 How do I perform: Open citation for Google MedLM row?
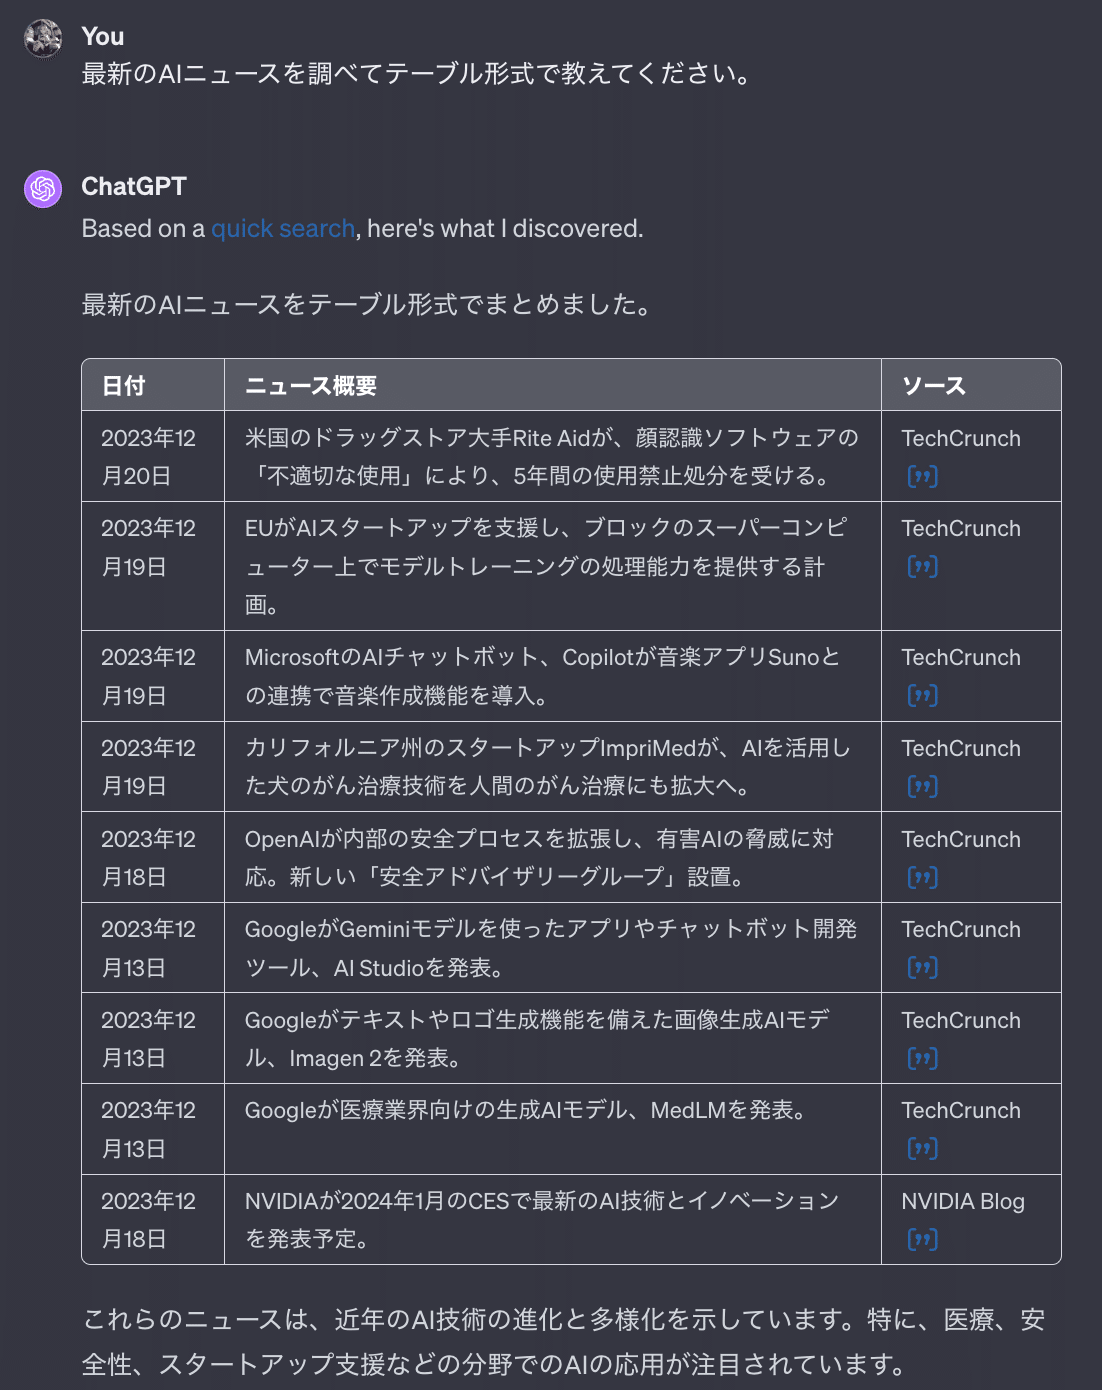[922, 1148]
